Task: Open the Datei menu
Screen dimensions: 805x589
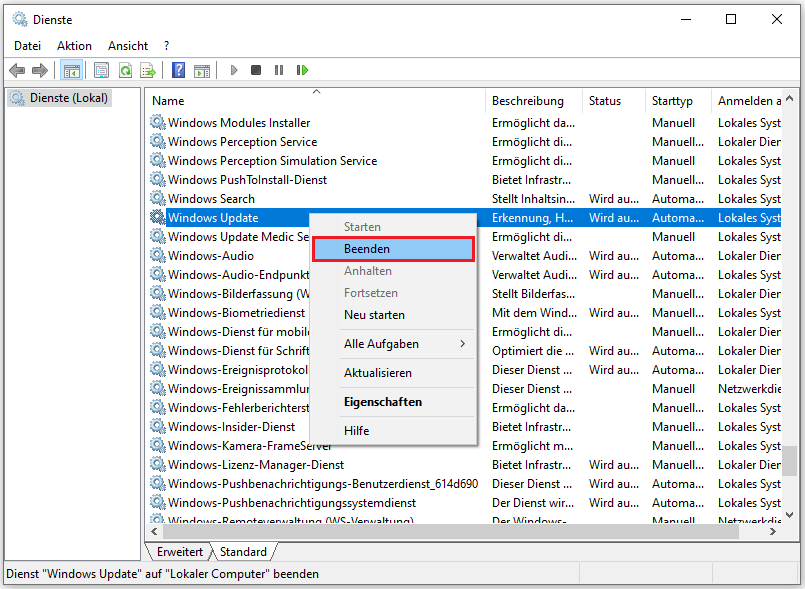Action: point(28,46)
